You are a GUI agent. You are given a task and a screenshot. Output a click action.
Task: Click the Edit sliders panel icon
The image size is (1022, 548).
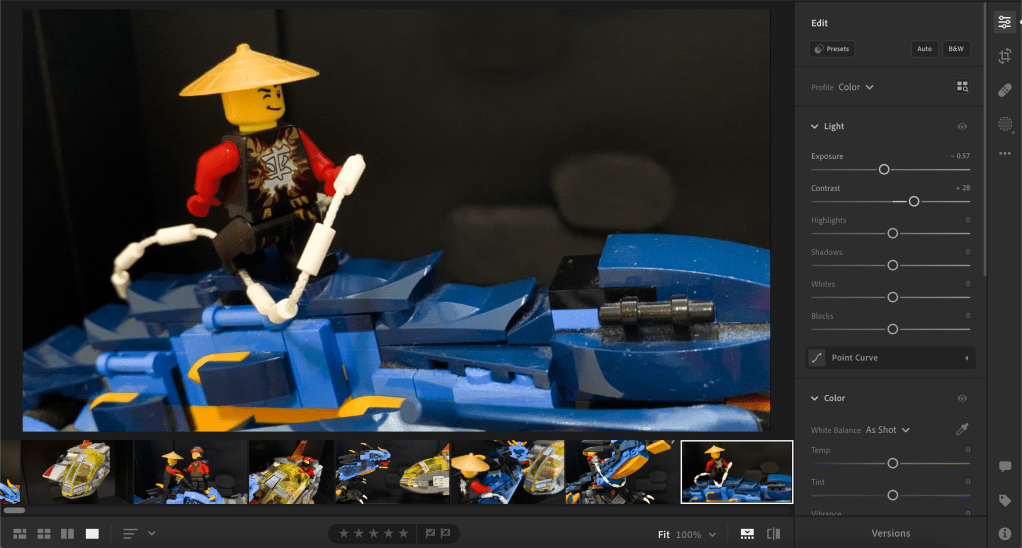[1005, 22]
